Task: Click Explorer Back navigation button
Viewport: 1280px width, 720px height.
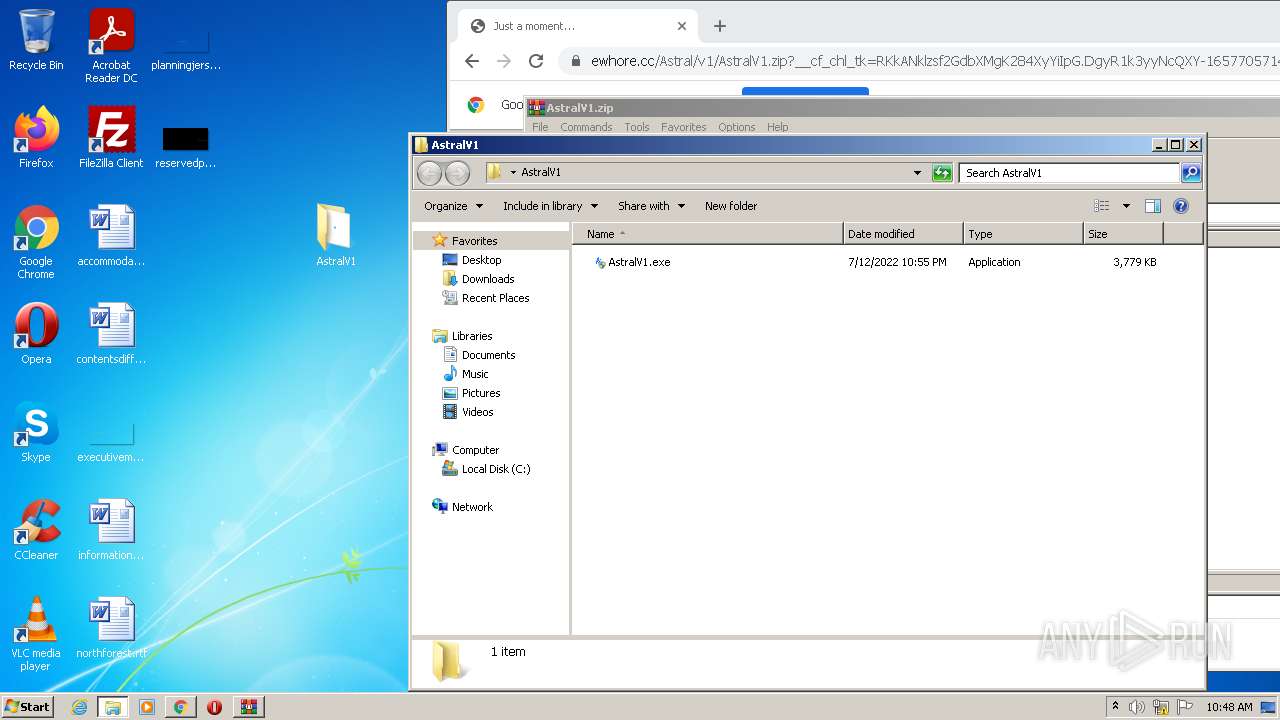Action: pyautogui.click(x=429, y=173)
